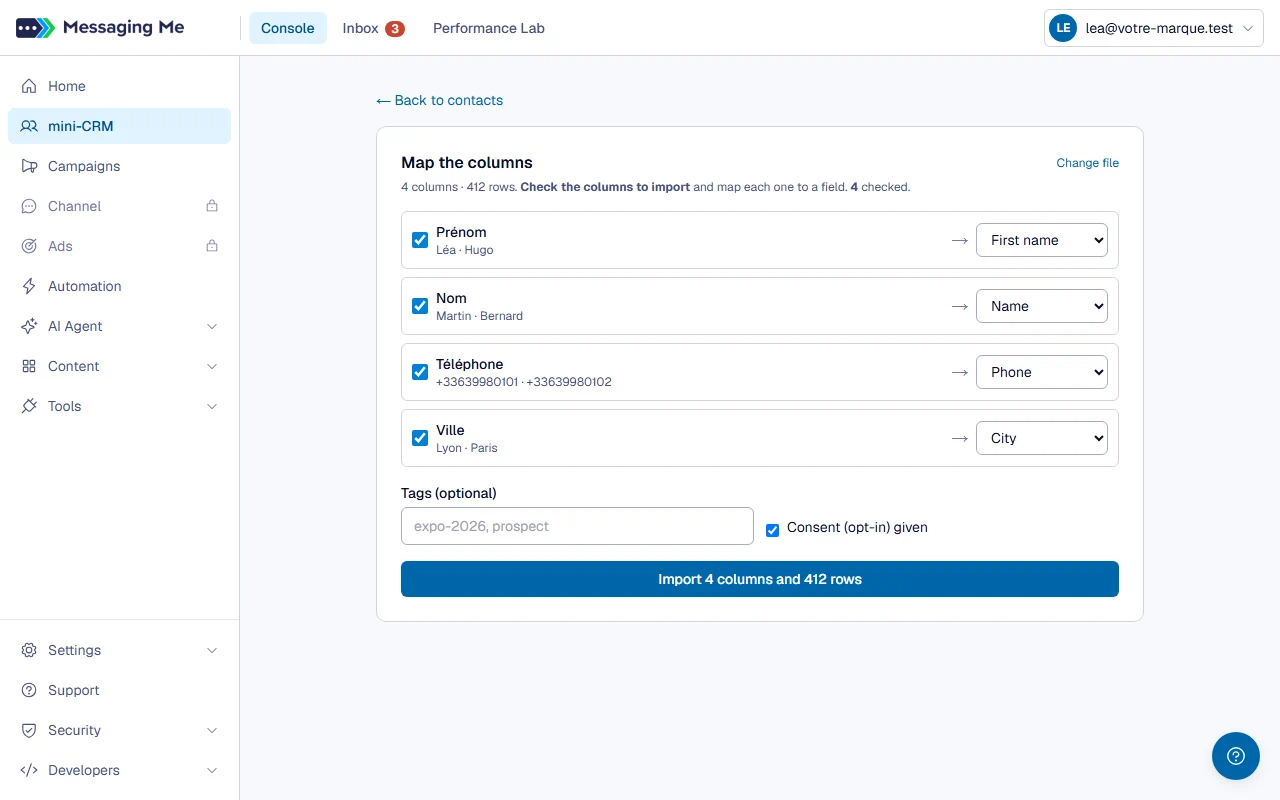
Task: Expand the Developers section chevron
Action: (212, 770)
